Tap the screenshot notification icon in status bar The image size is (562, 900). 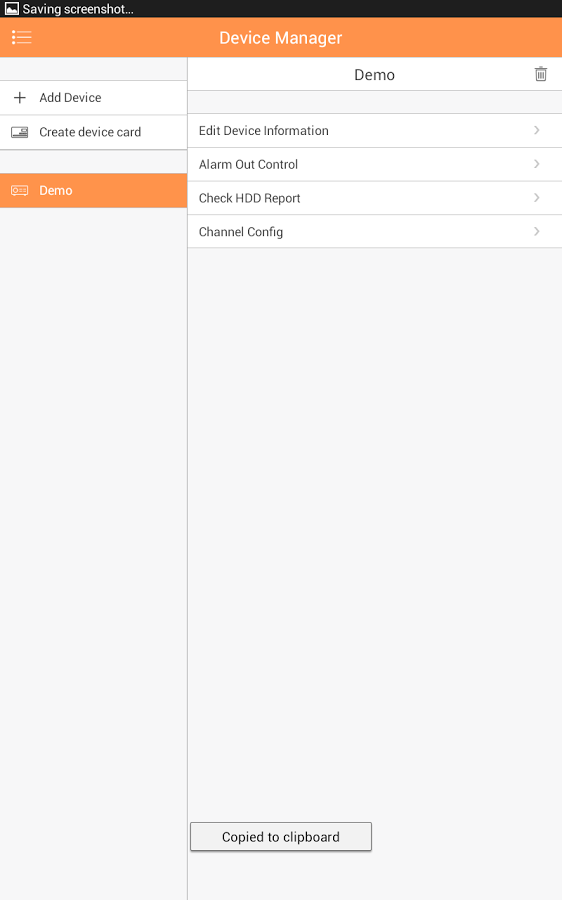11,9
